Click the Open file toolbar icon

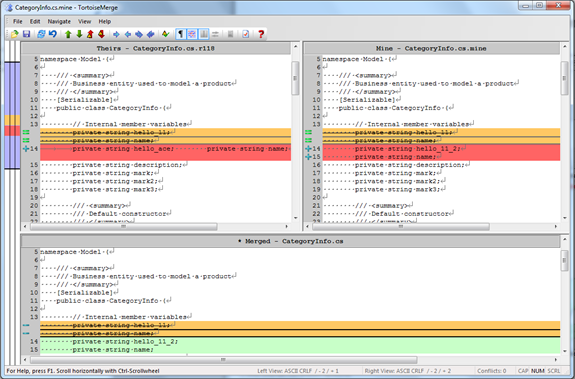(15, 34)
